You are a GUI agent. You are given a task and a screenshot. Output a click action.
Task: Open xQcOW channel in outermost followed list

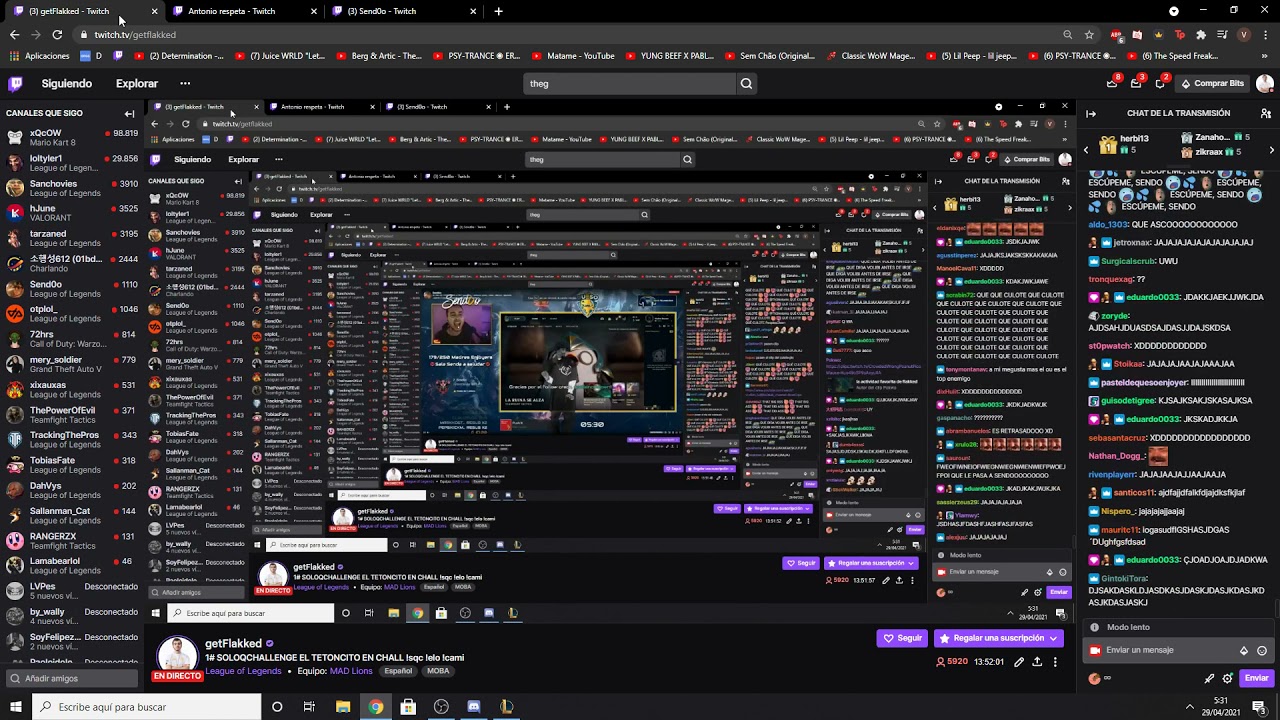[x=70, y=138]
